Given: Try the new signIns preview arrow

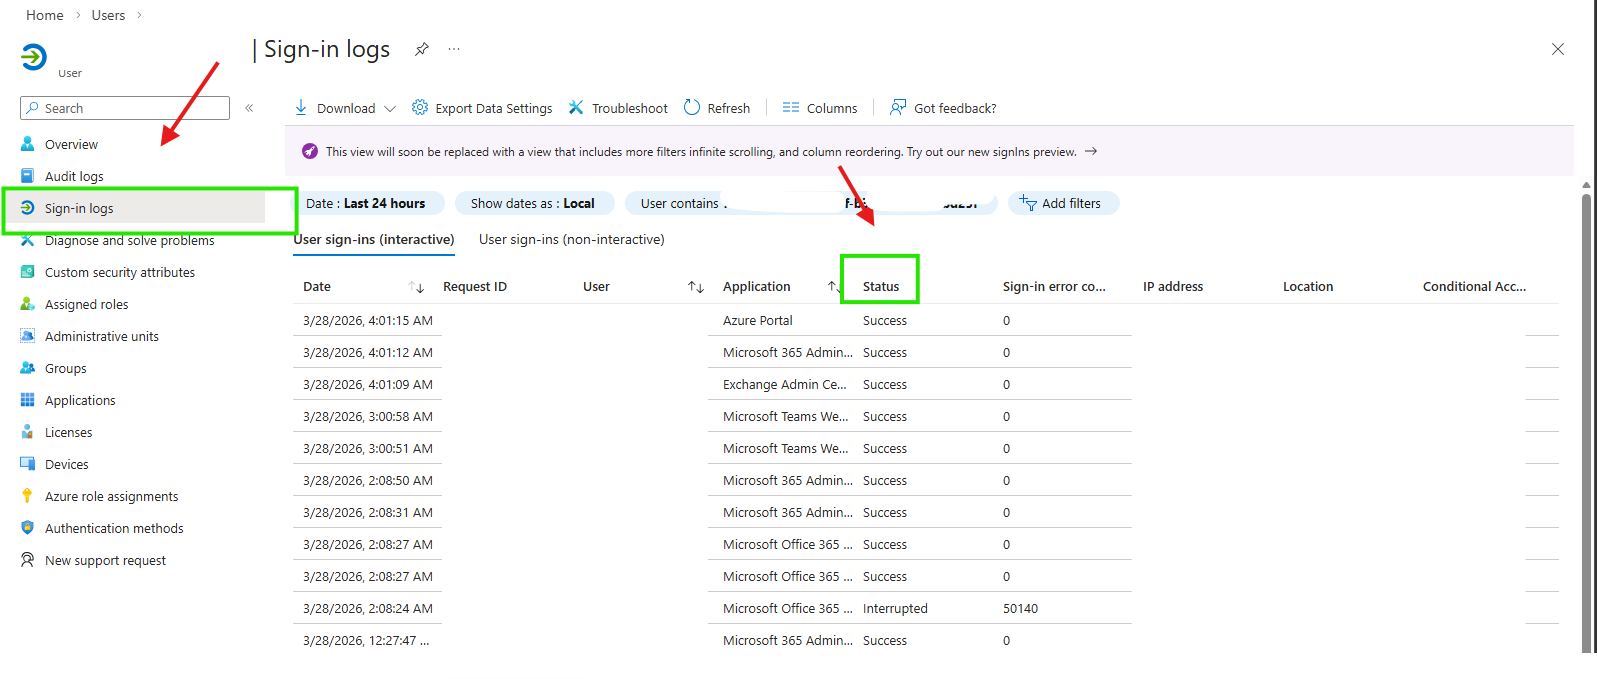Looking at the screenshot, I should coord(1091,151).
